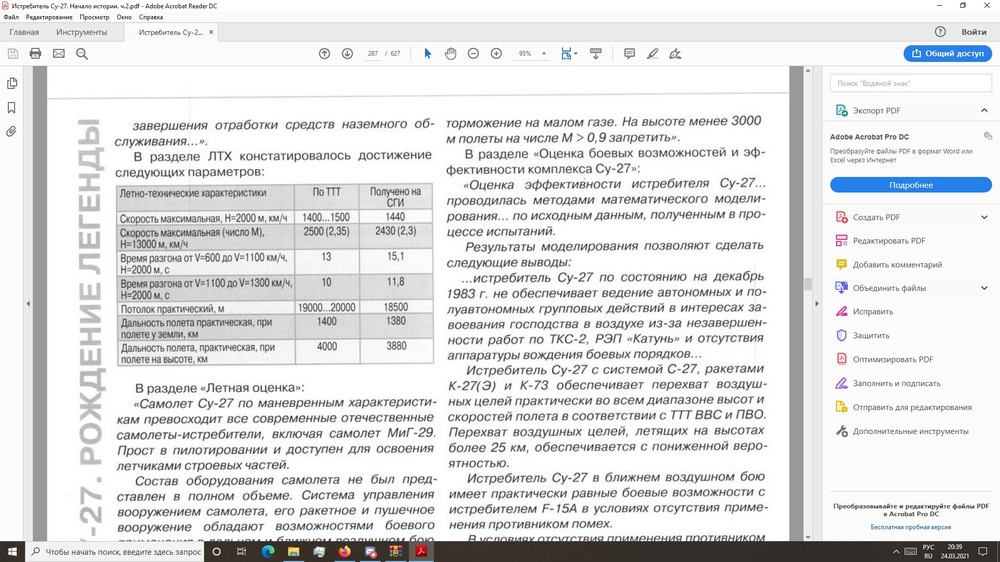The height and width of the screenshot is (562, 1000).
Task: Print the document with the printer icon
Action: [36, 54]
